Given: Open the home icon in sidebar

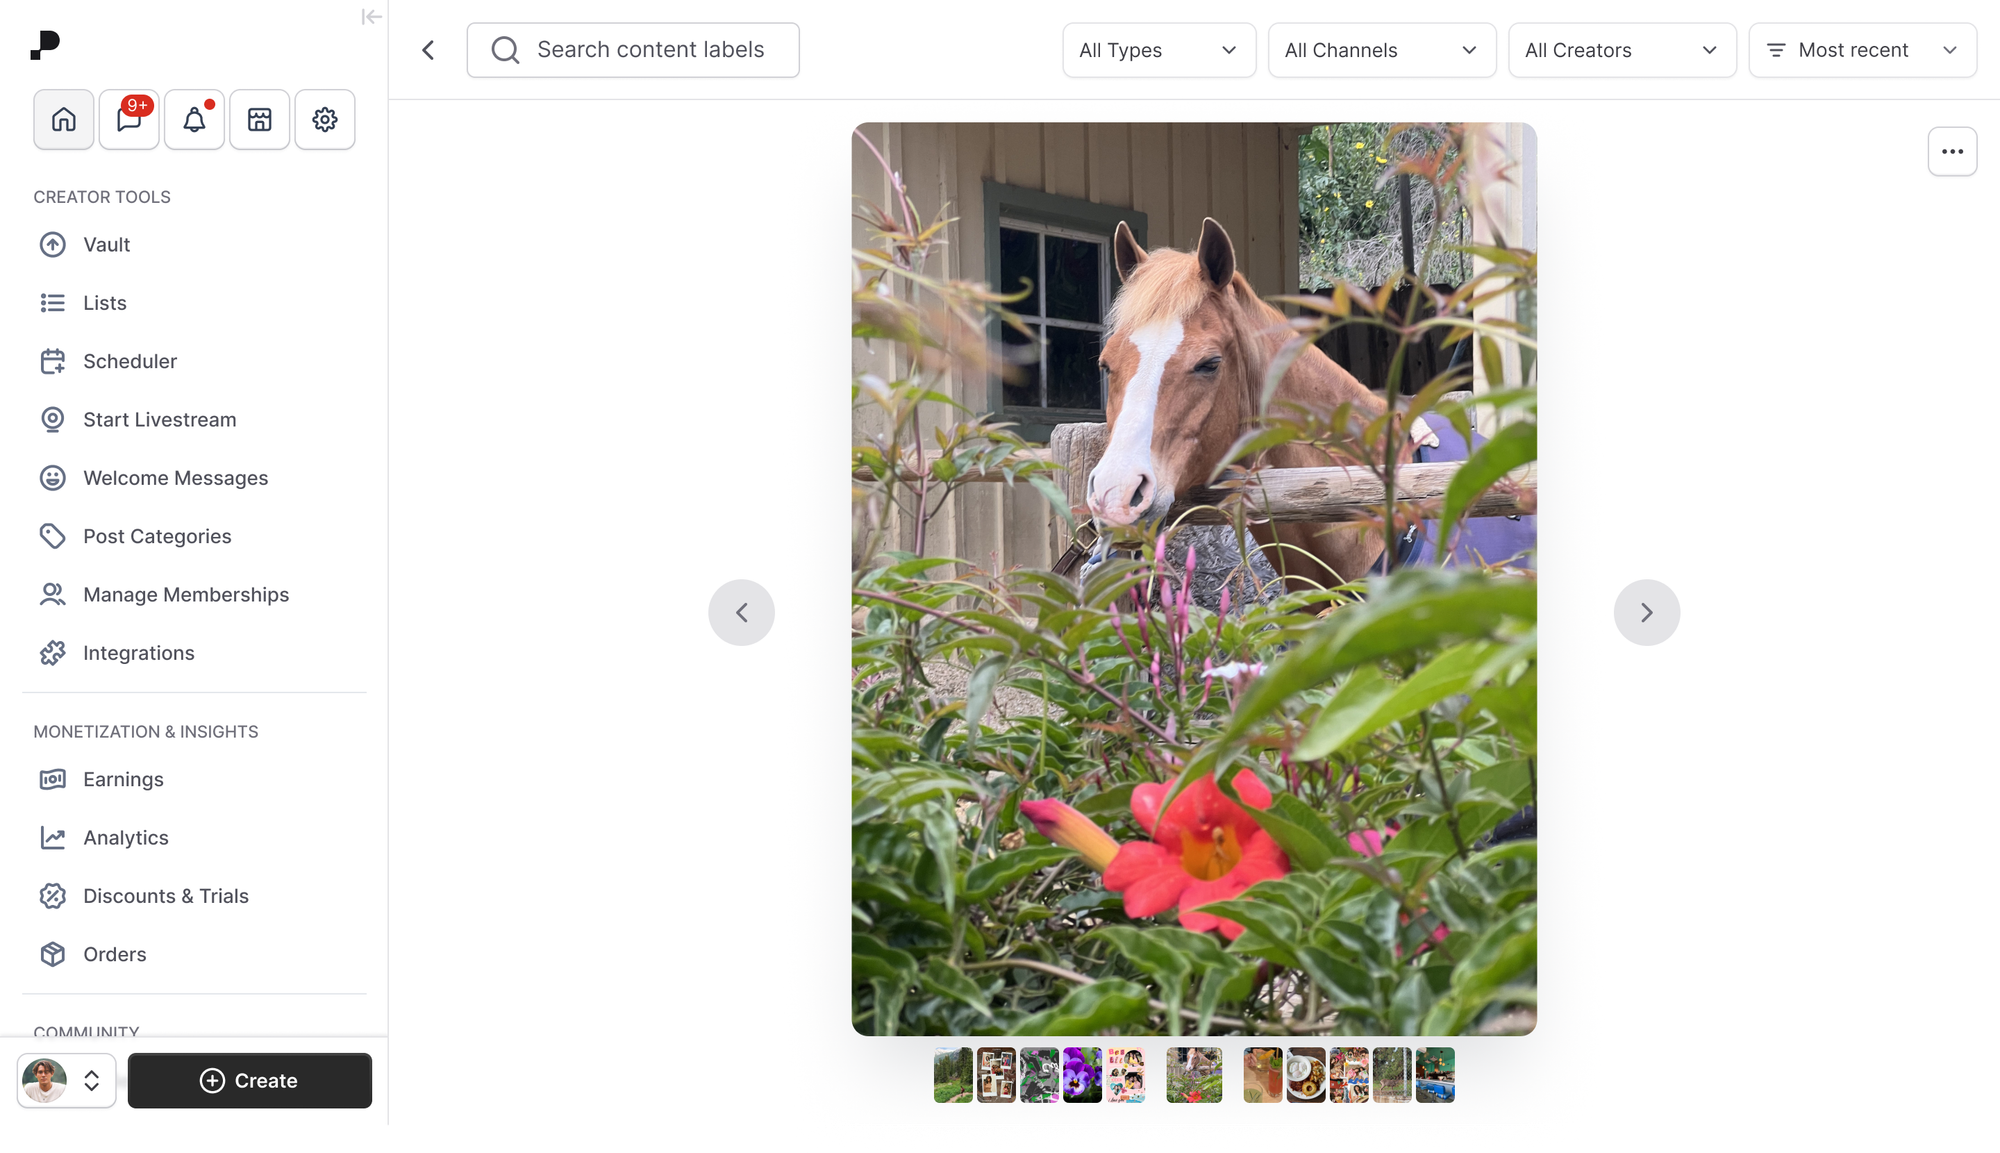Looking at the screenshot, I should coord(64,120).
